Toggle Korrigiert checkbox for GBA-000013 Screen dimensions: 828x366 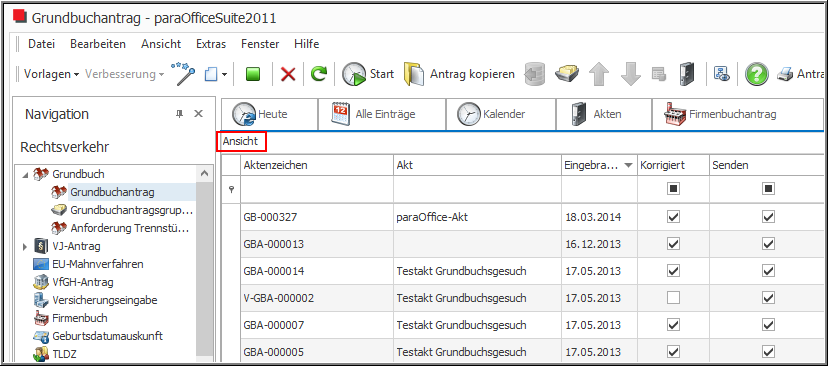(x=673, y=244)
